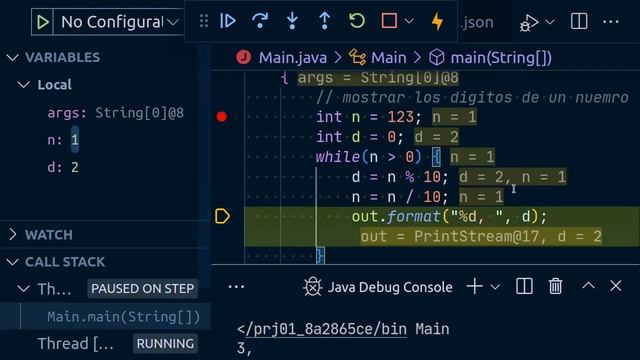Click the spanish comment line
This screenshot has width=640, height=360.
[x=472, y=98]
